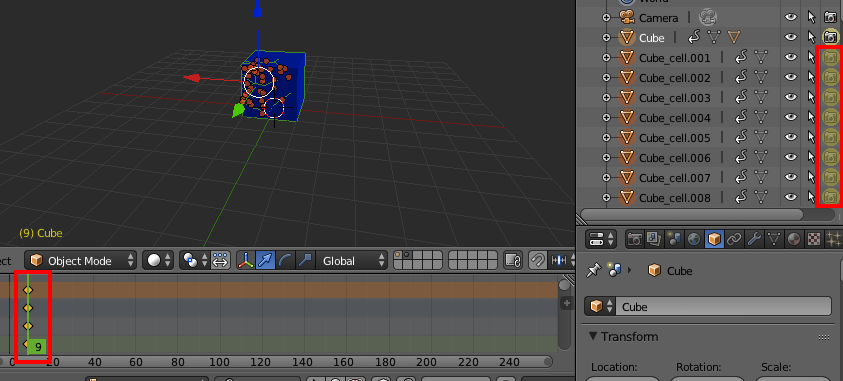Image resolution: width=843 pixels, height=381 pixels.
Task: Click the Cube object name field
Action: 723,307
